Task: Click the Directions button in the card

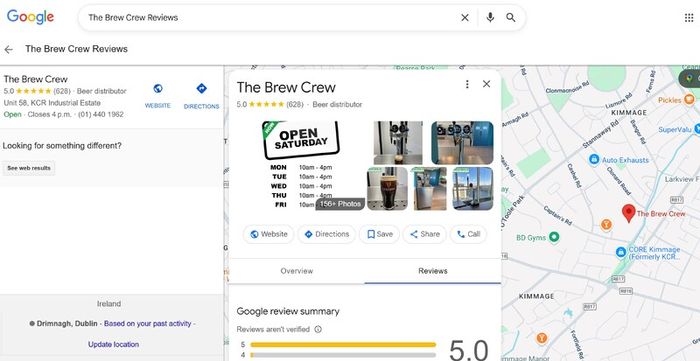Action: 327,234
